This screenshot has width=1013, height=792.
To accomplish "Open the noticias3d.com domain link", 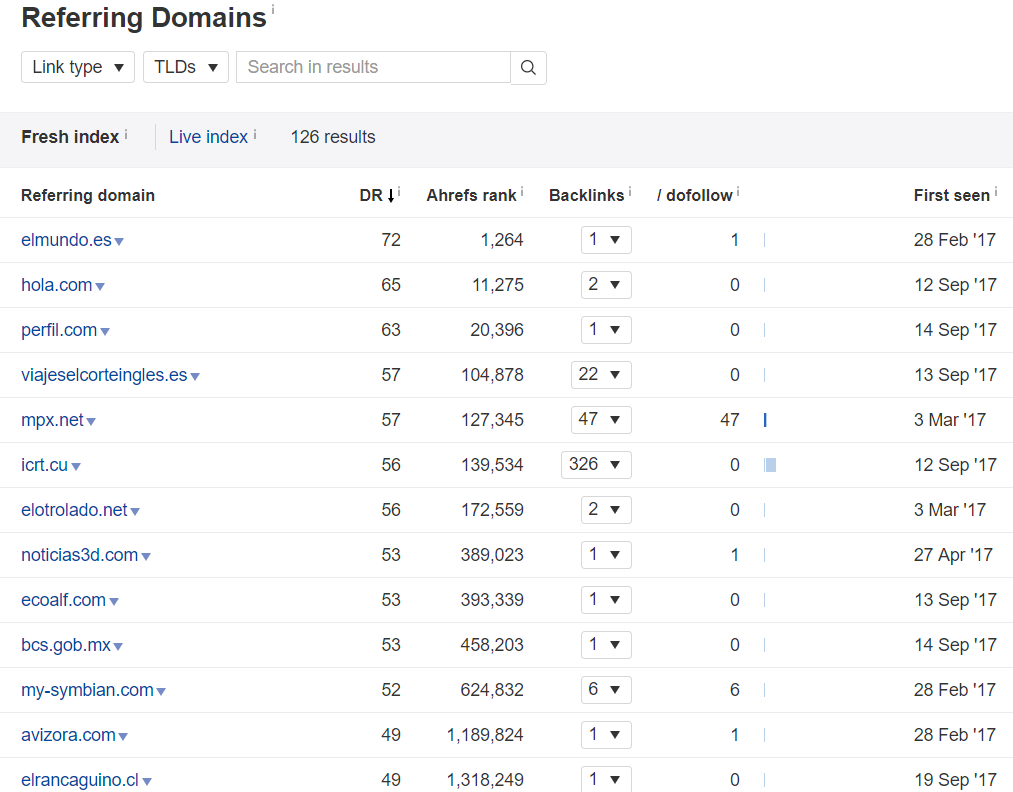I will [x=79, y=555].
